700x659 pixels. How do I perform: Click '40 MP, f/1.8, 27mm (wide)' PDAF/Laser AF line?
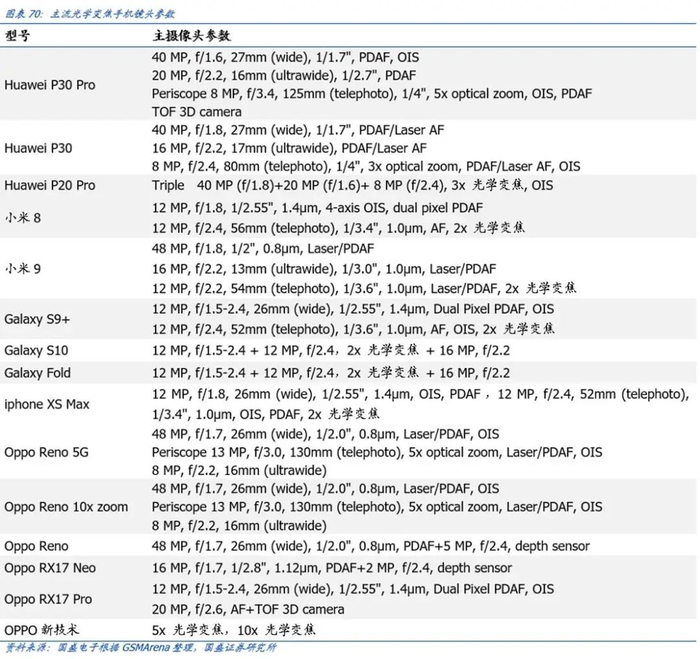tap(298, 130)
